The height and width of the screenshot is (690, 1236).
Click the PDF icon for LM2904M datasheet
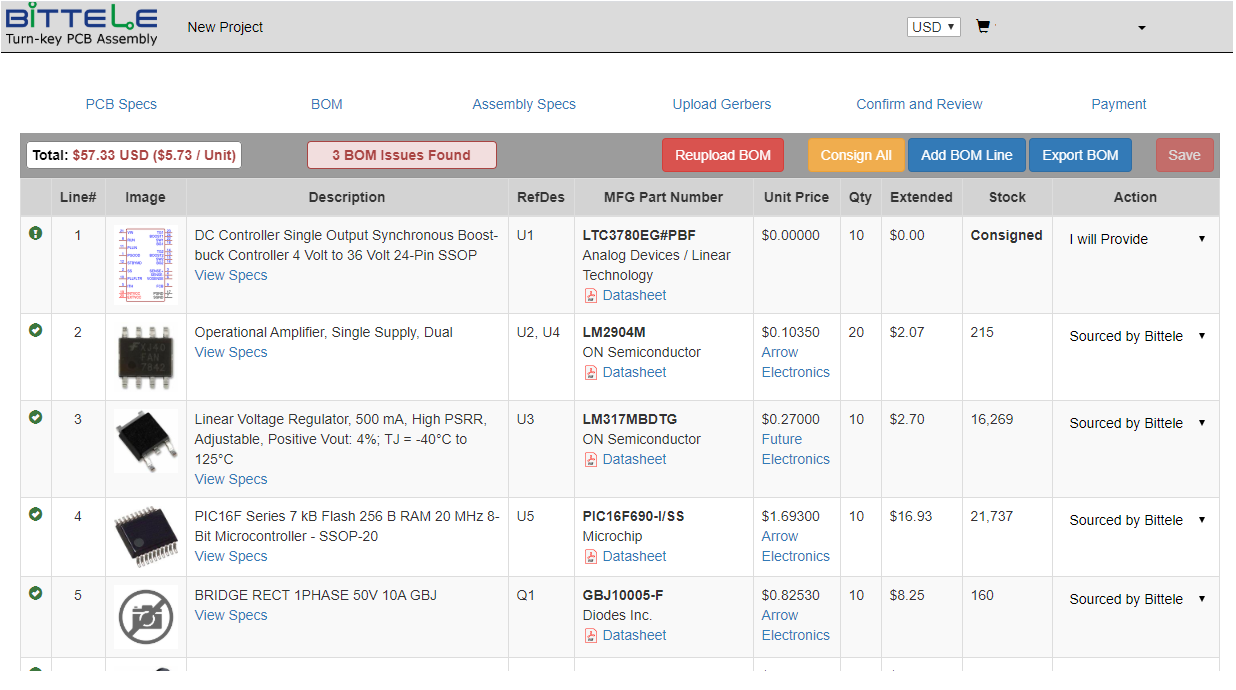coord(591,373)
